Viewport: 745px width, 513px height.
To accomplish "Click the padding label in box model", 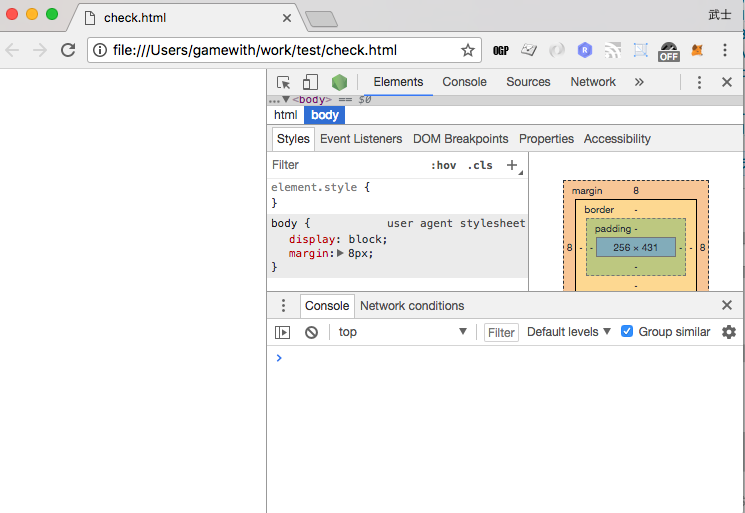I will 612,228.
